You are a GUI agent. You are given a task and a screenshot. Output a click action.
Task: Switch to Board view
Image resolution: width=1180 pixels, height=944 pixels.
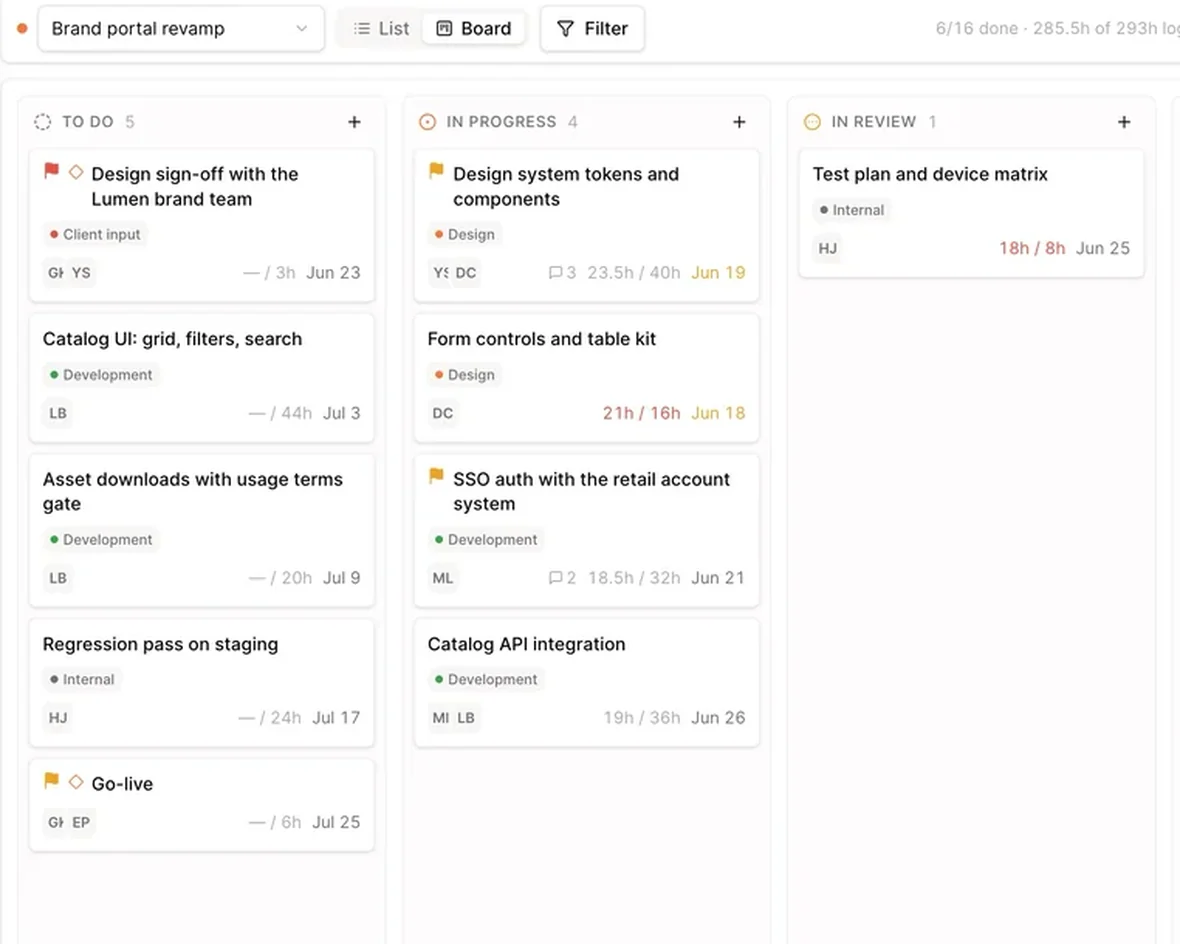(474, 29)
